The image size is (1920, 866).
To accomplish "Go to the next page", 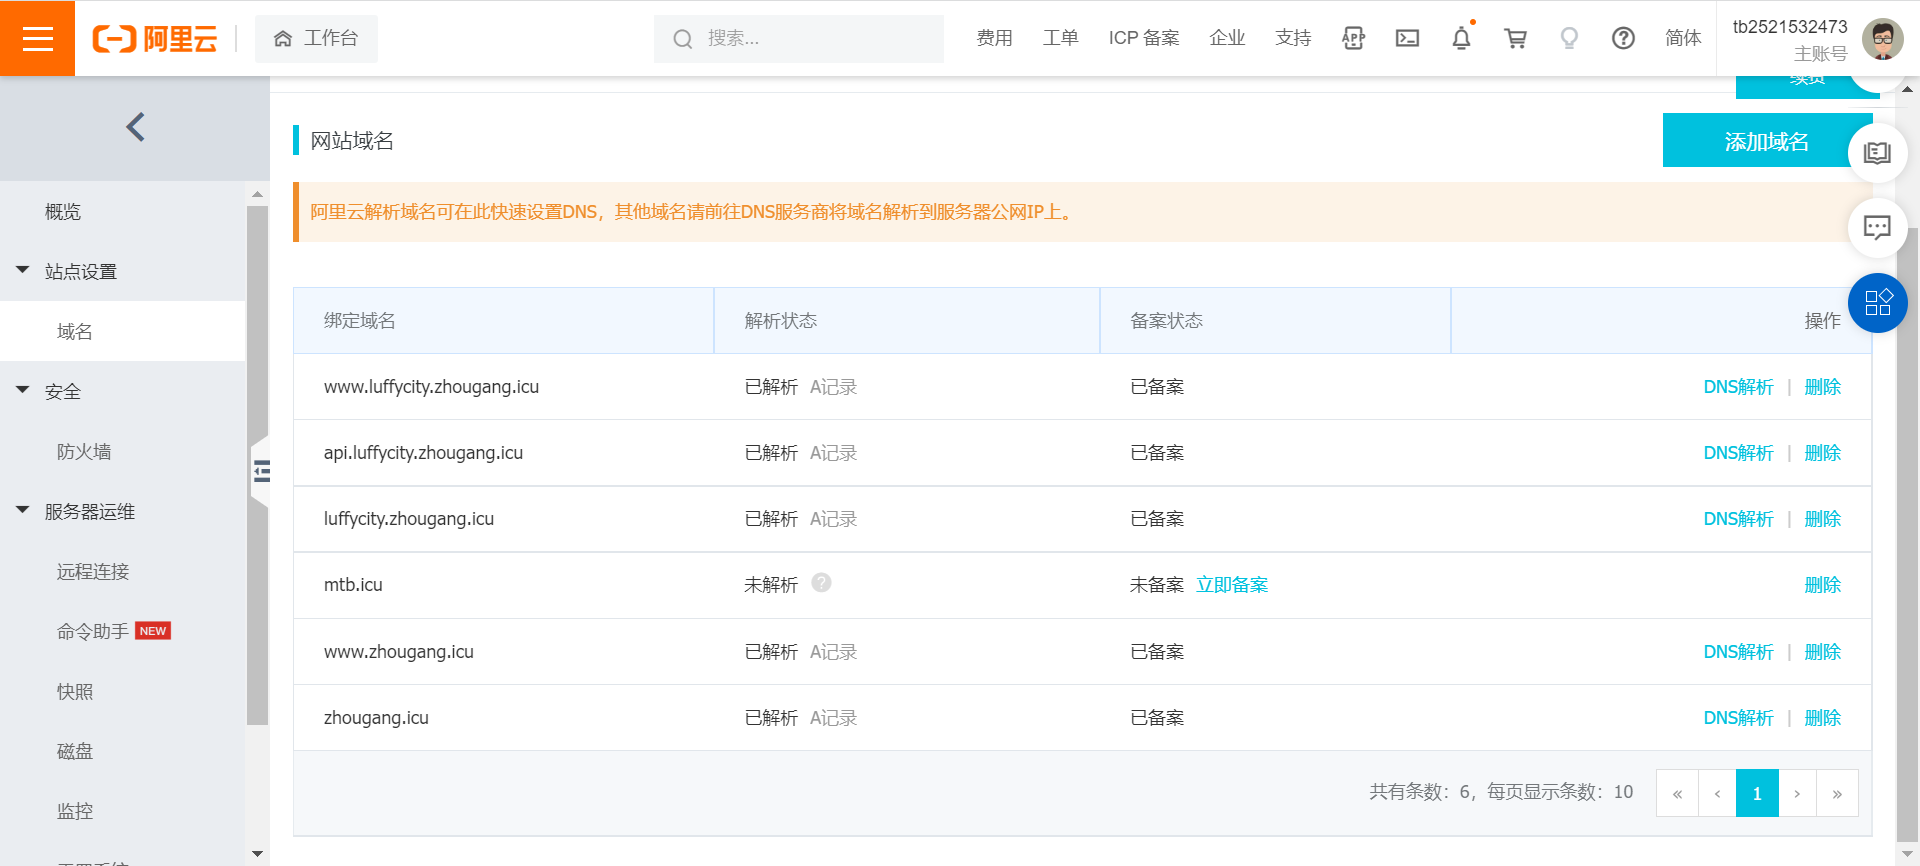I will coord(1797,793).
